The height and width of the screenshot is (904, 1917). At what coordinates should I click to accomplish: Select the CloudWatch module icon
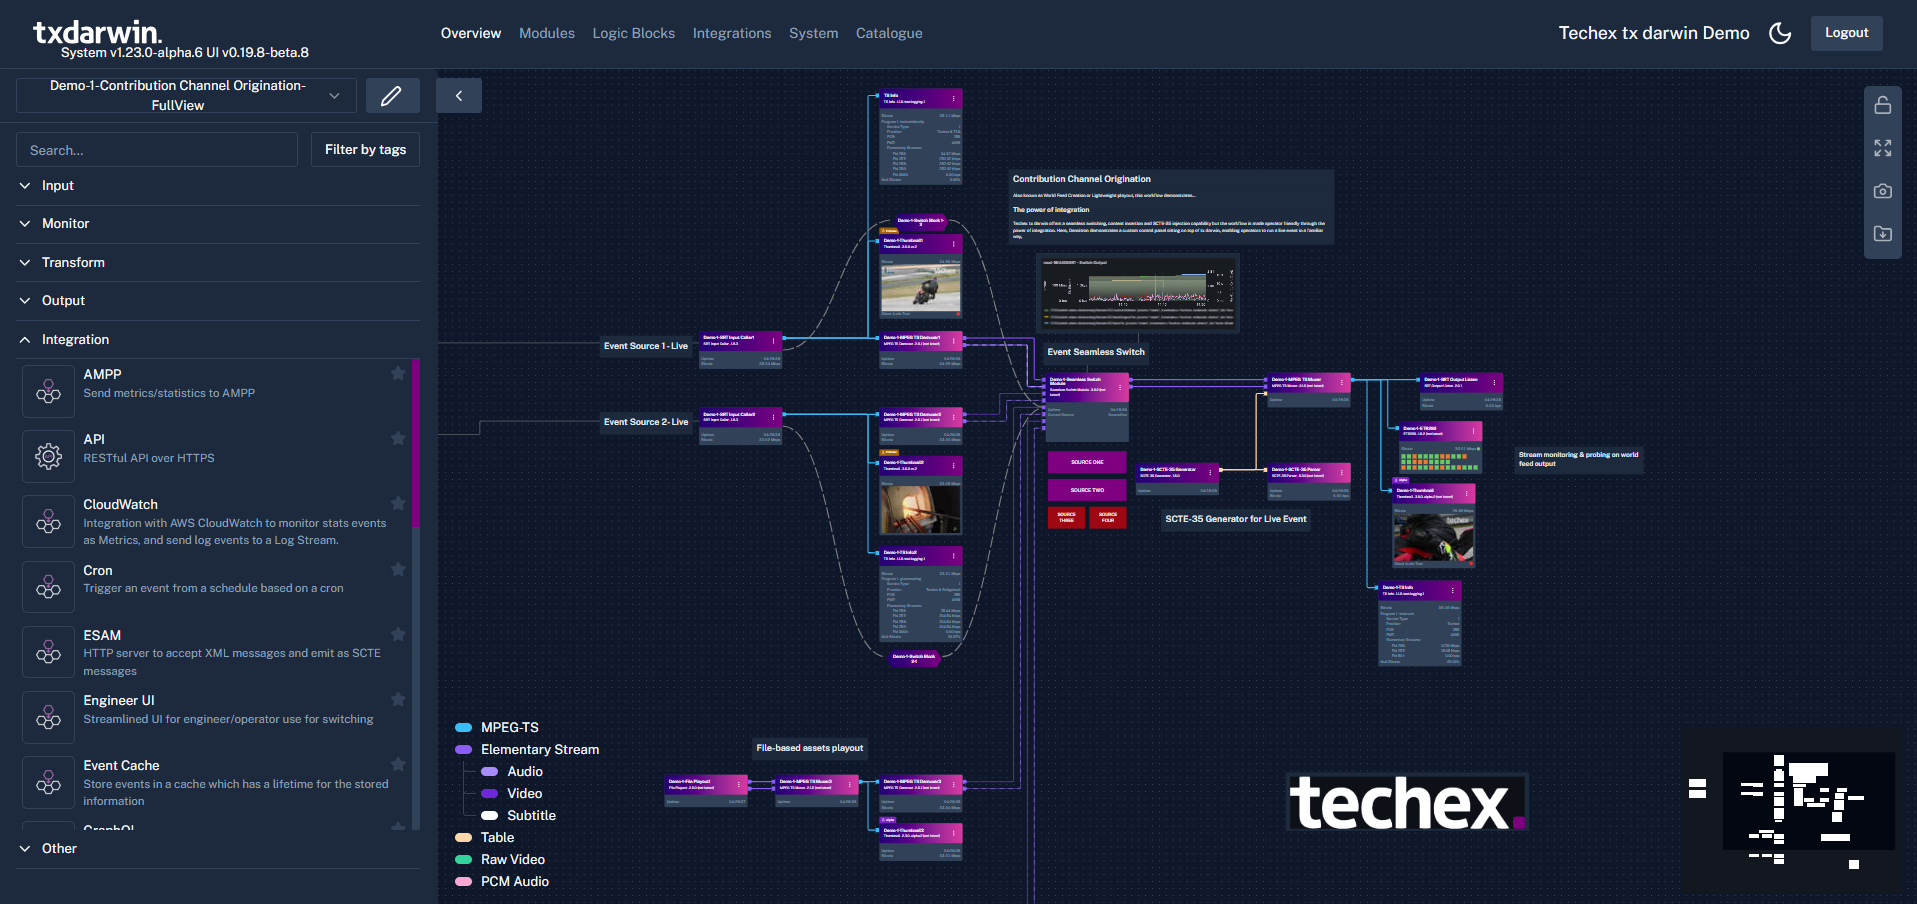[48, 521]
